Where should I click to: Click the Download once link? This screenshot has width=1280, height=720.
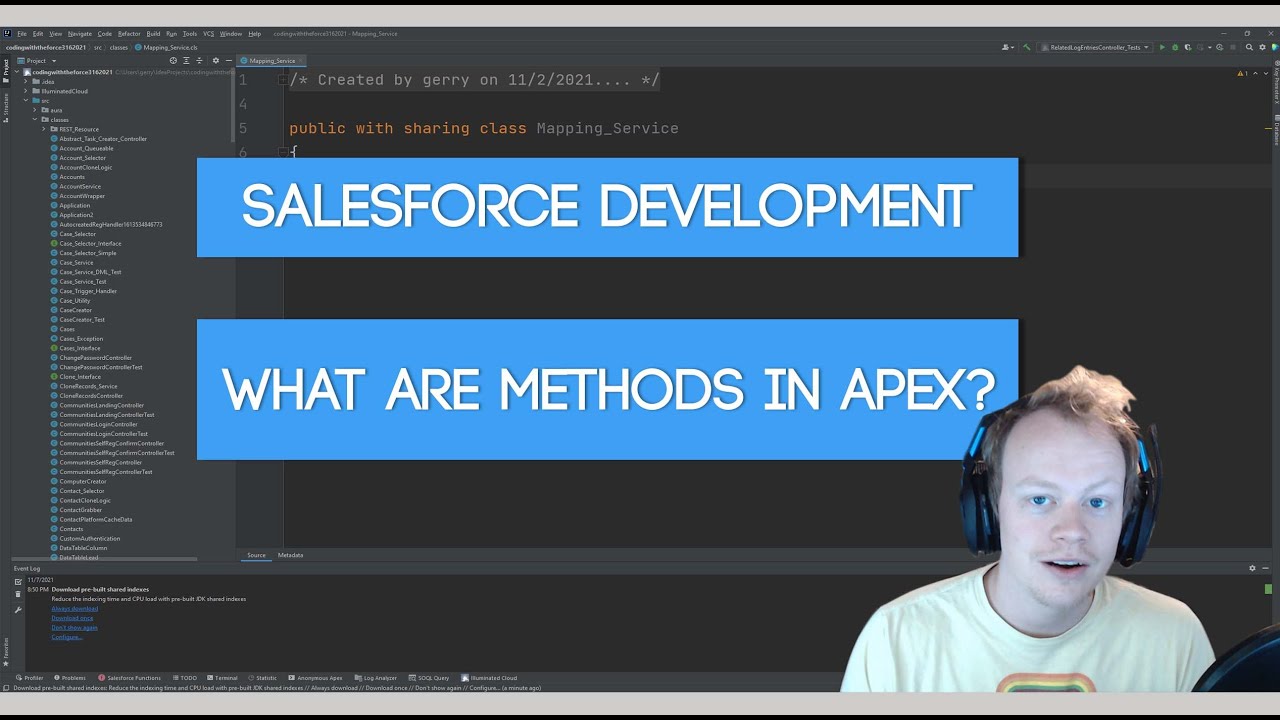pos(72,618)
